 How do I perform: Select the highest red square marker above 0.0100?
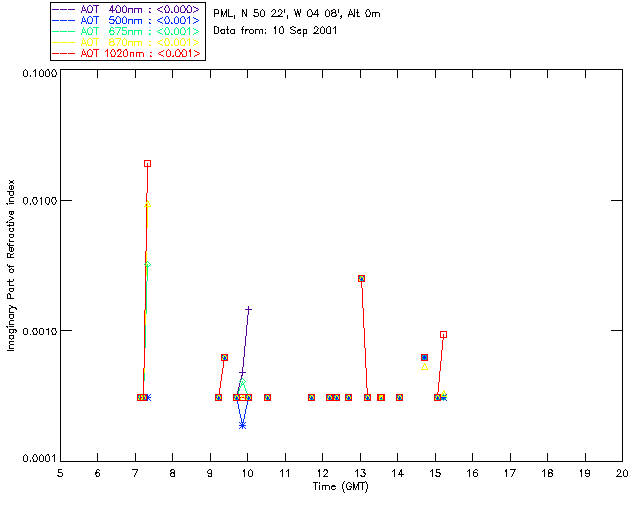click(x=147, y=164)
